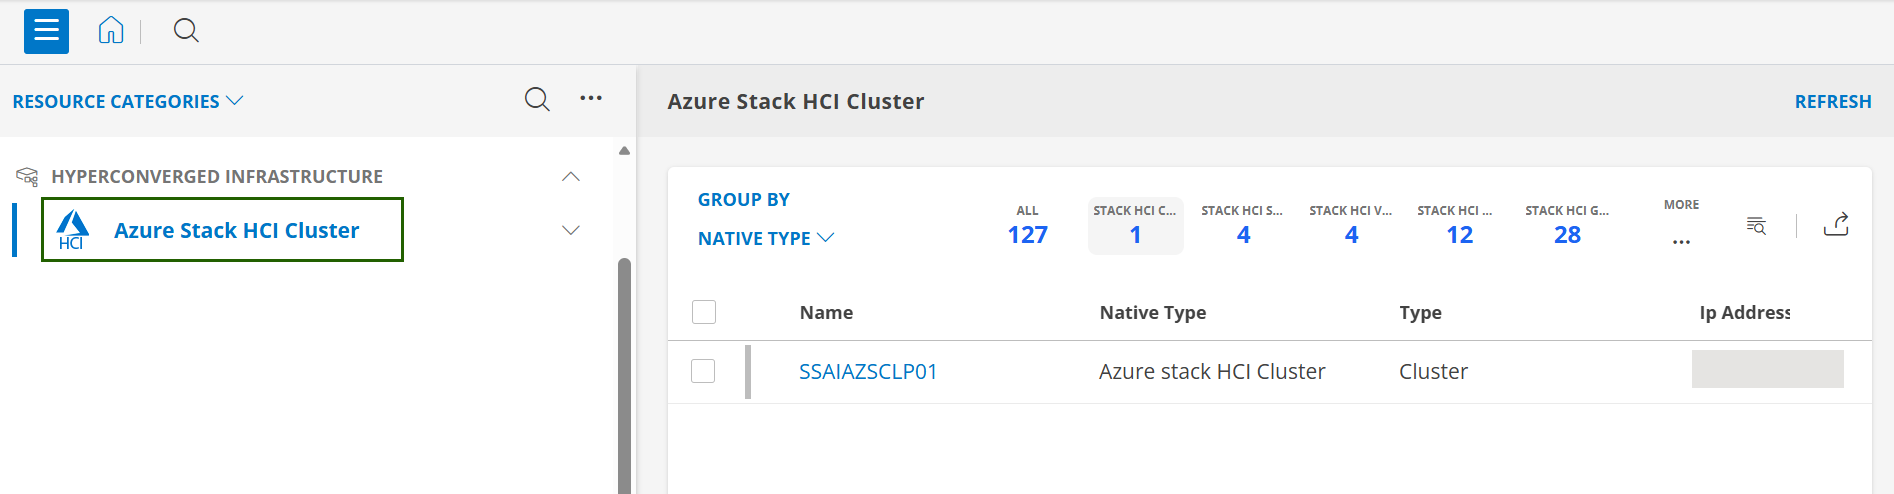Click the export/share icon
1894x494 pixels.
coord(1836,225)
